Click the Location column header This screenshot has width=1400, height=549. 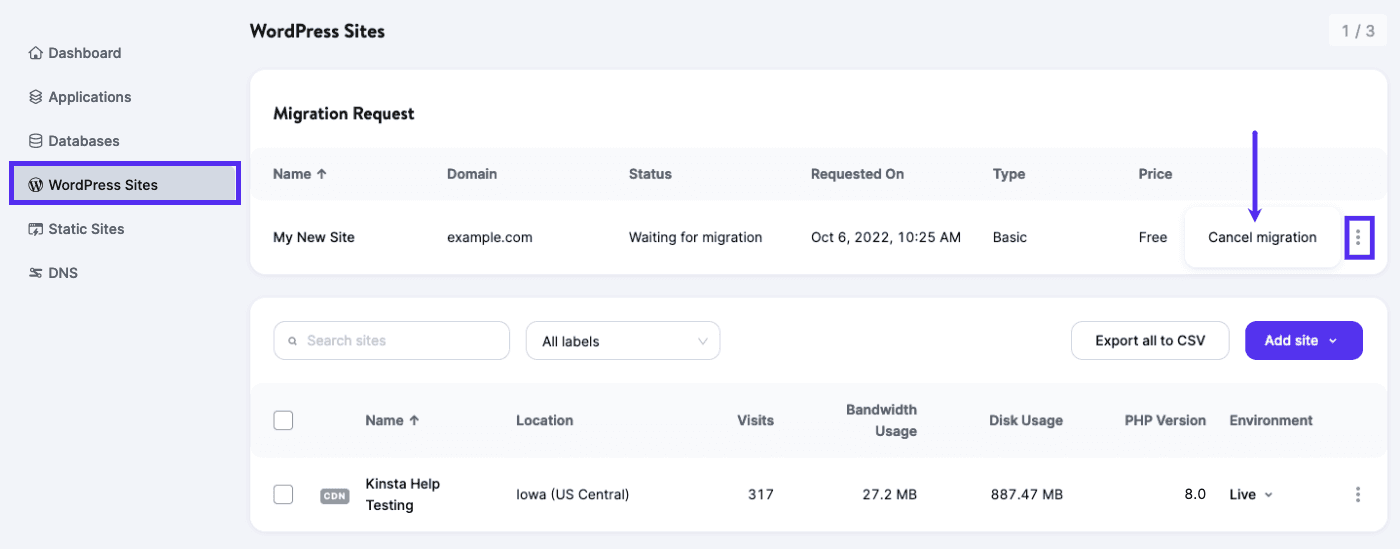[x=545, y=421]
